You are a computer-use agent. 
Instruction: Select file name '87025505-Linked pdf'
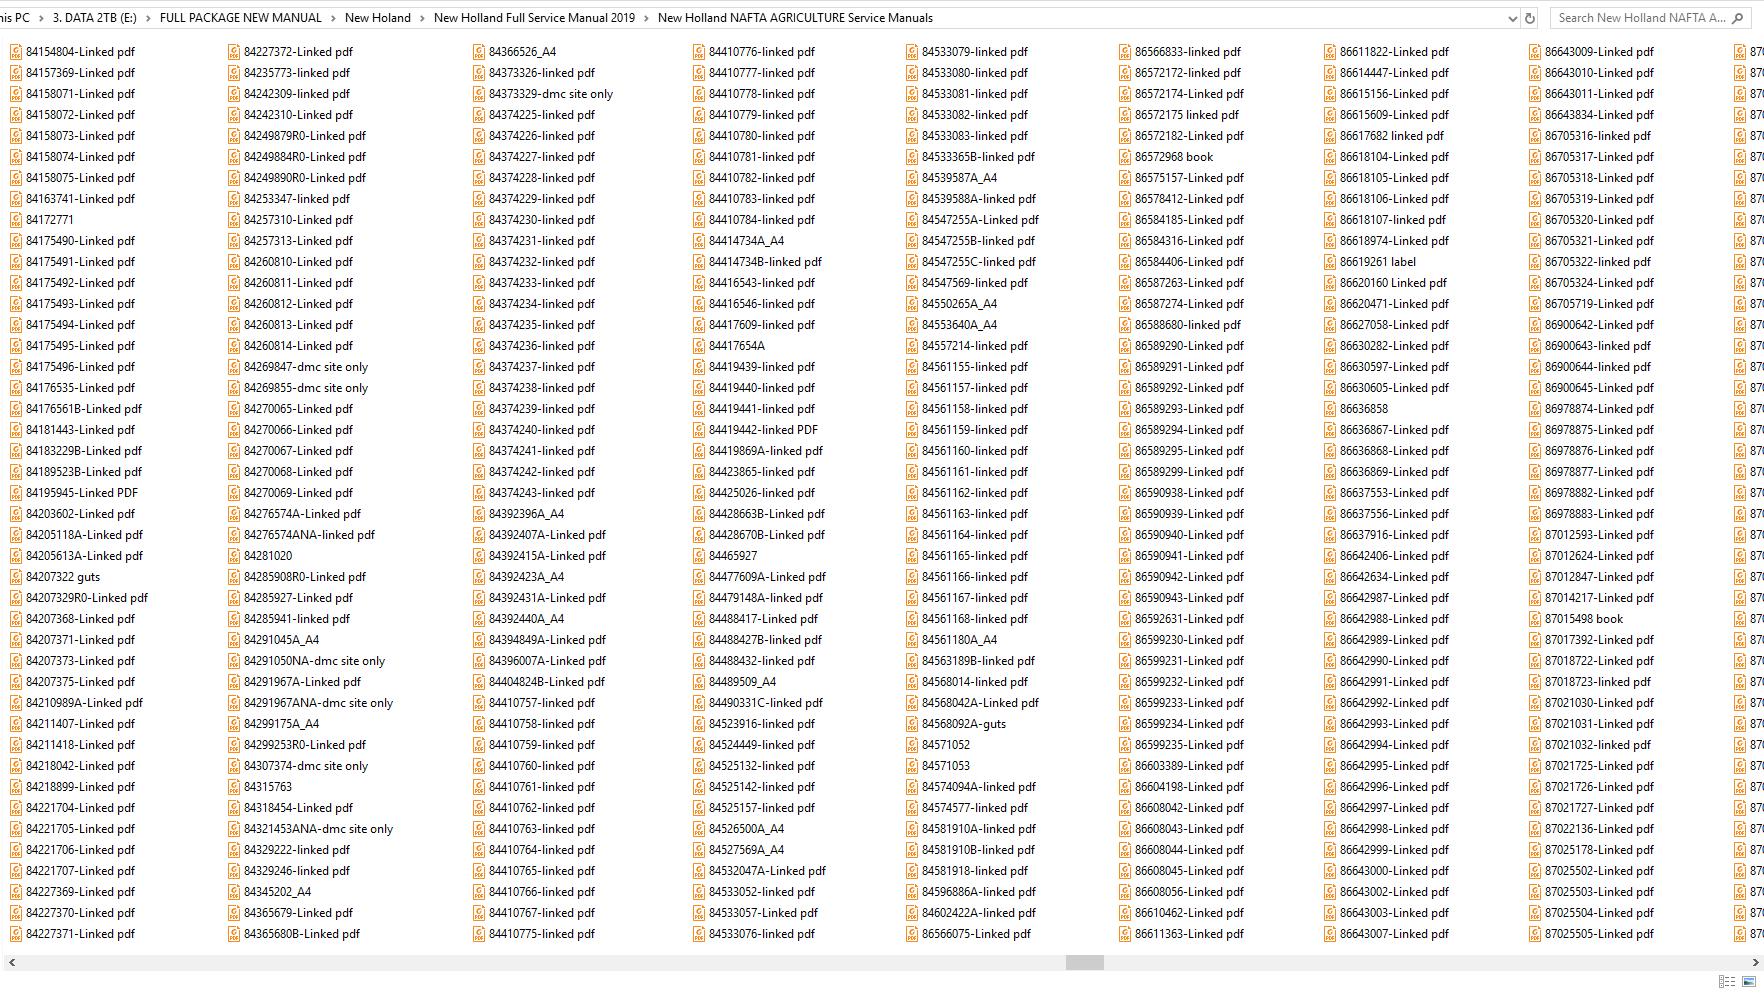(1599, 934)
